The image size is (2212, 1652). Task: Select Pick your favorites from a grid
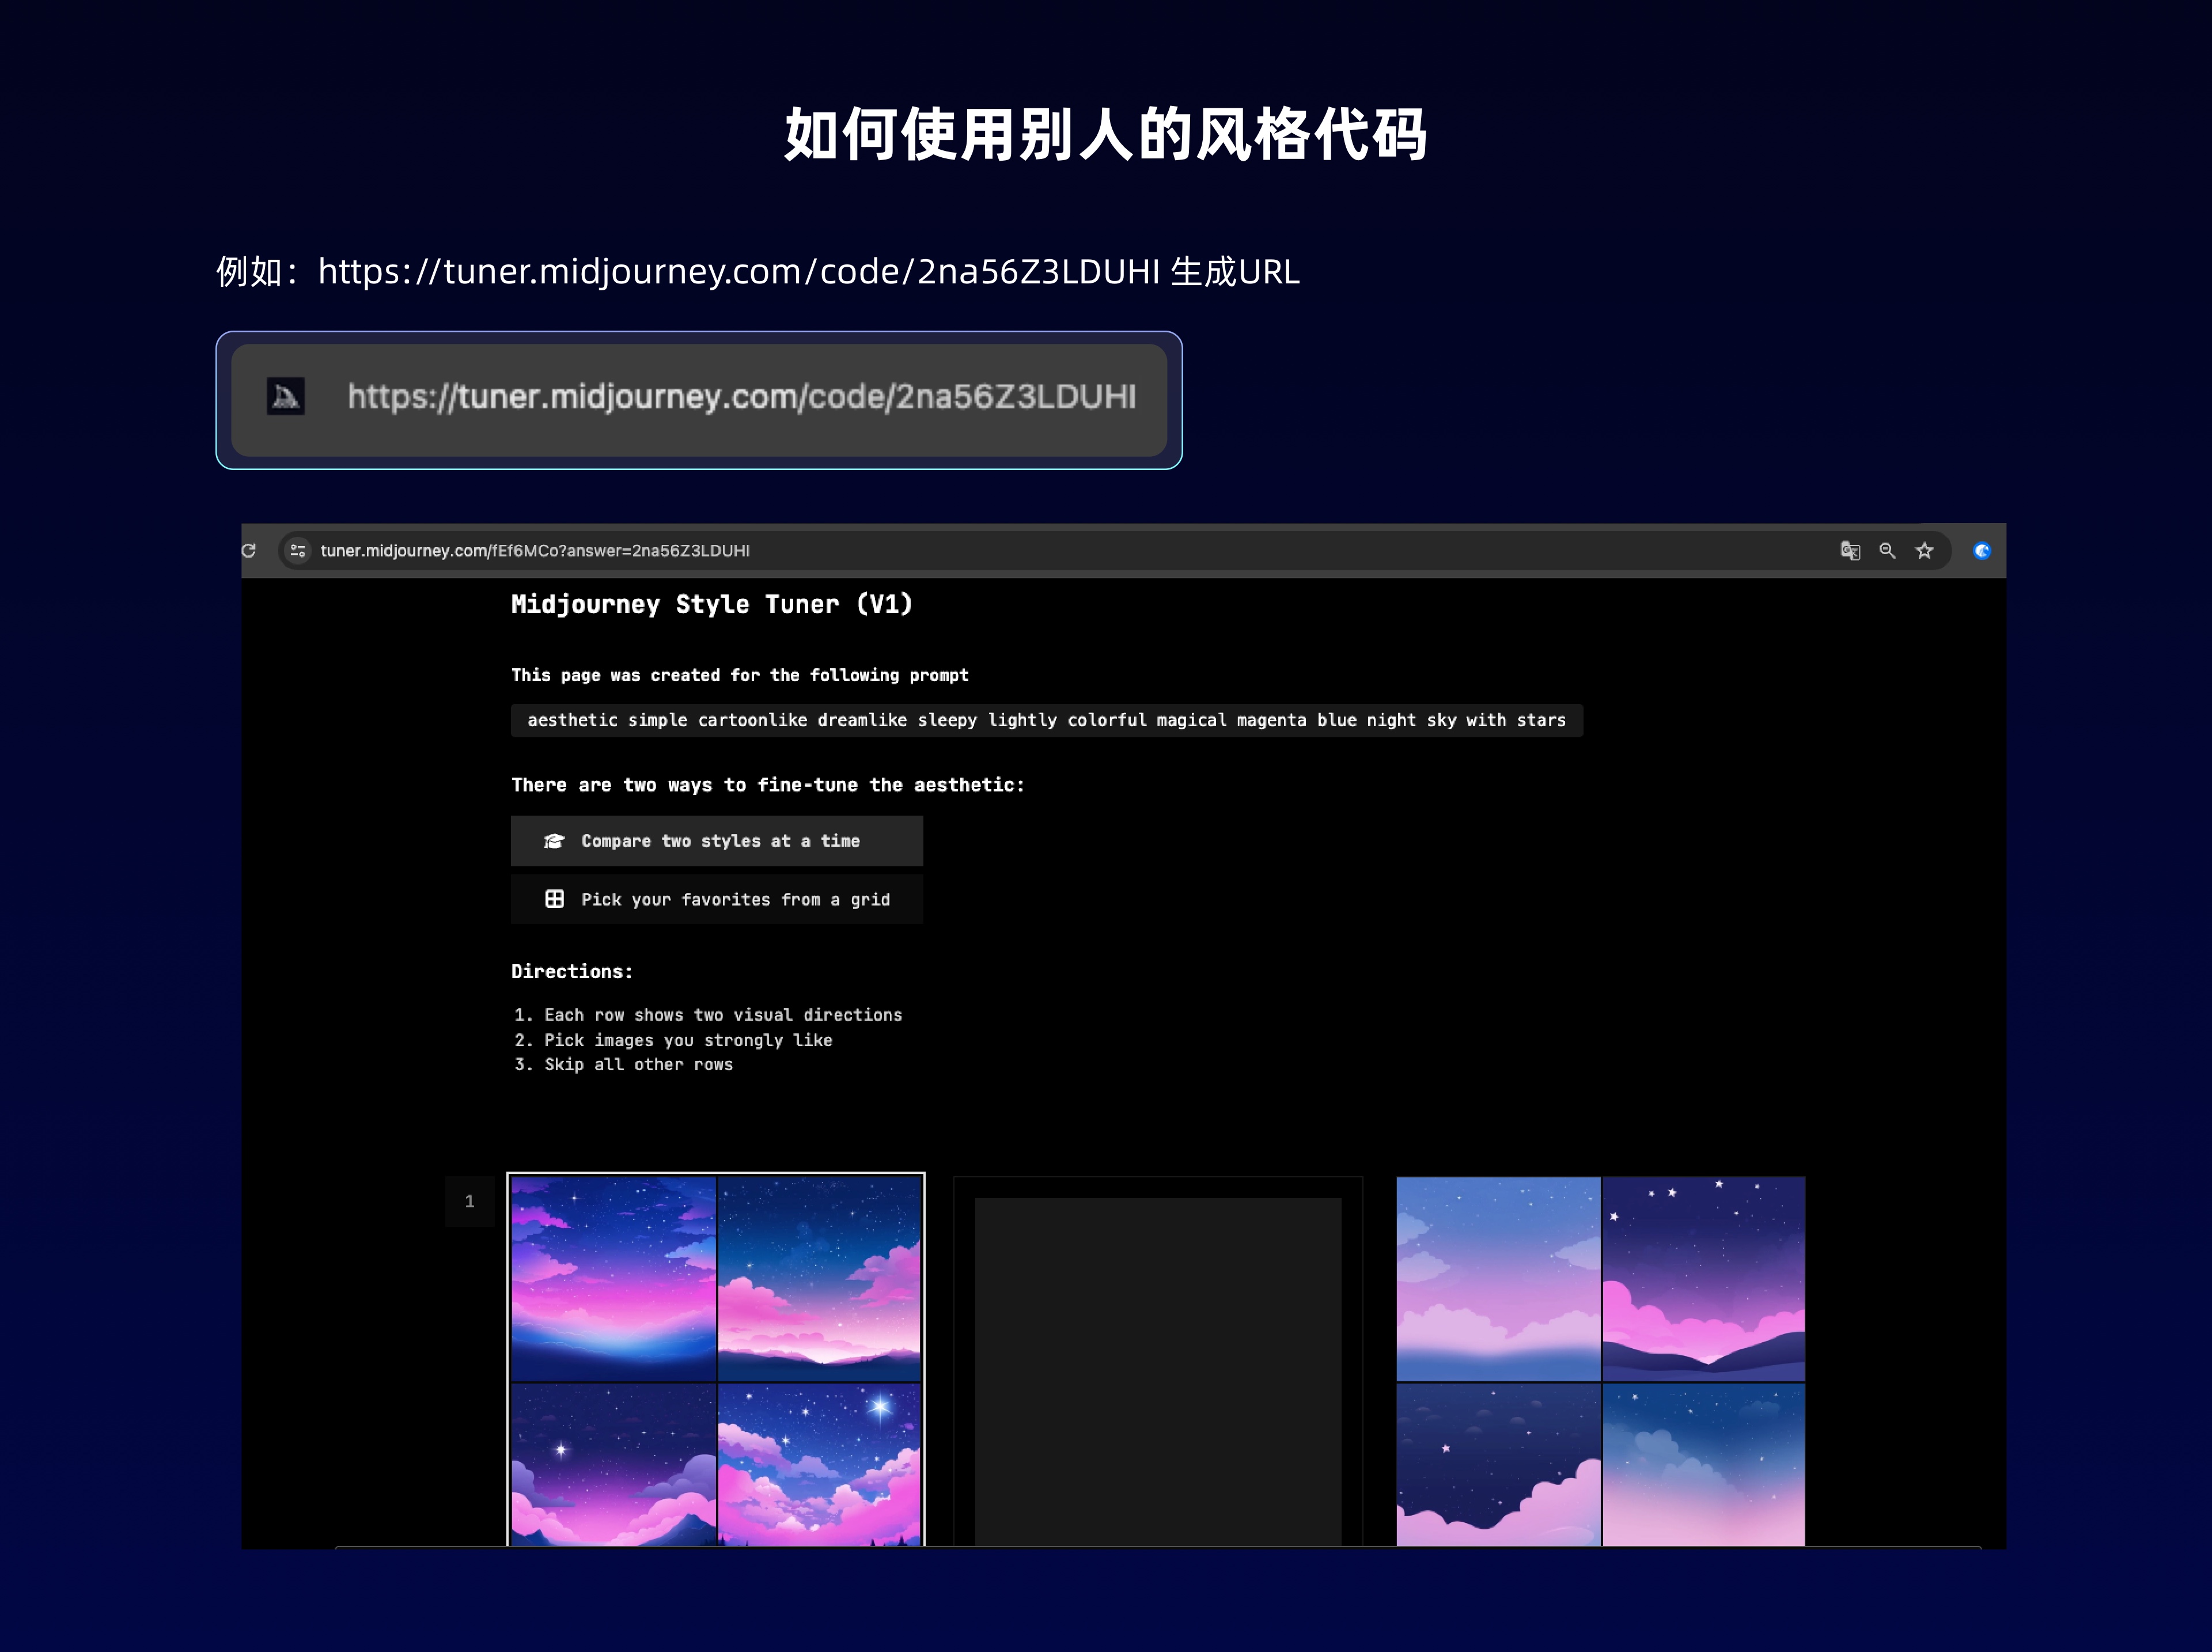717,899
